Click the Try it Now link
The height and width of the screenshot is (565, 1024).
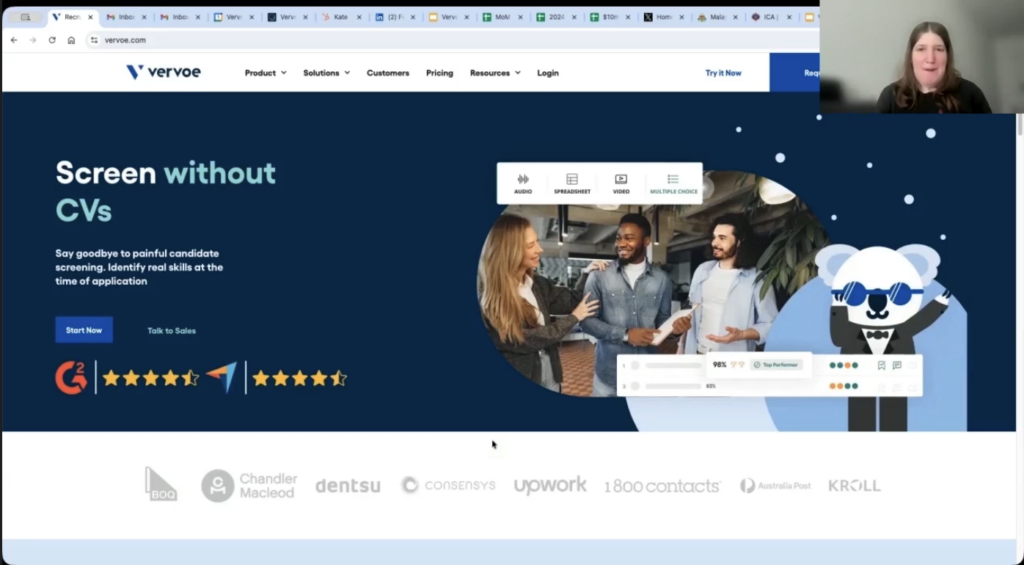(723, 73)
